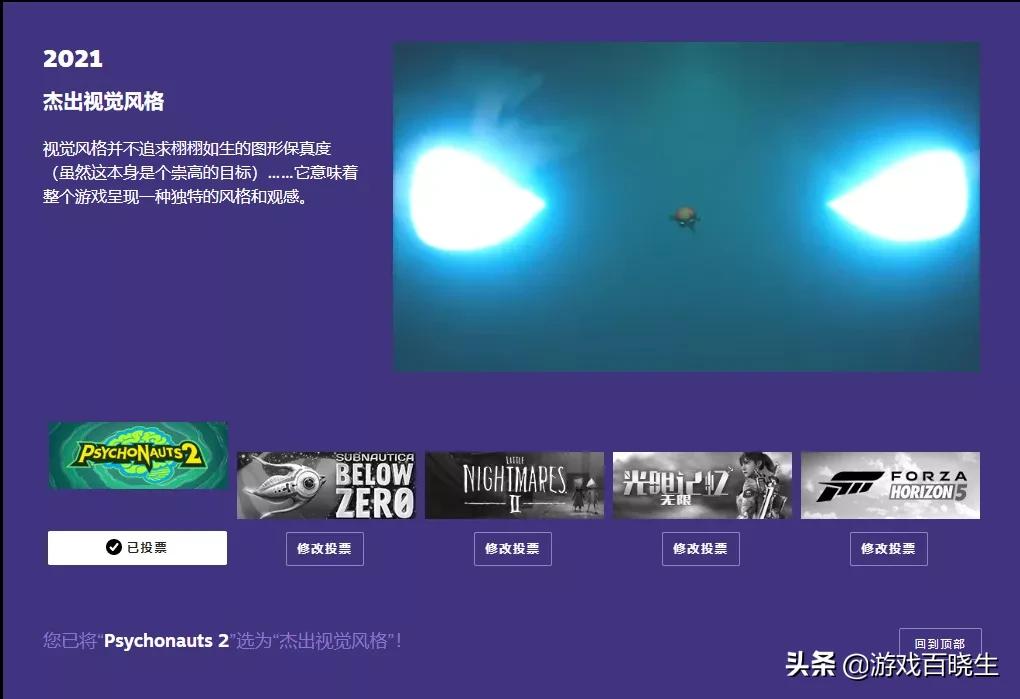Image resolution: width=1020 pixels, height=699 pixels.
Task: Click the 已投票 voted button
Action: (x=137, y=547)
